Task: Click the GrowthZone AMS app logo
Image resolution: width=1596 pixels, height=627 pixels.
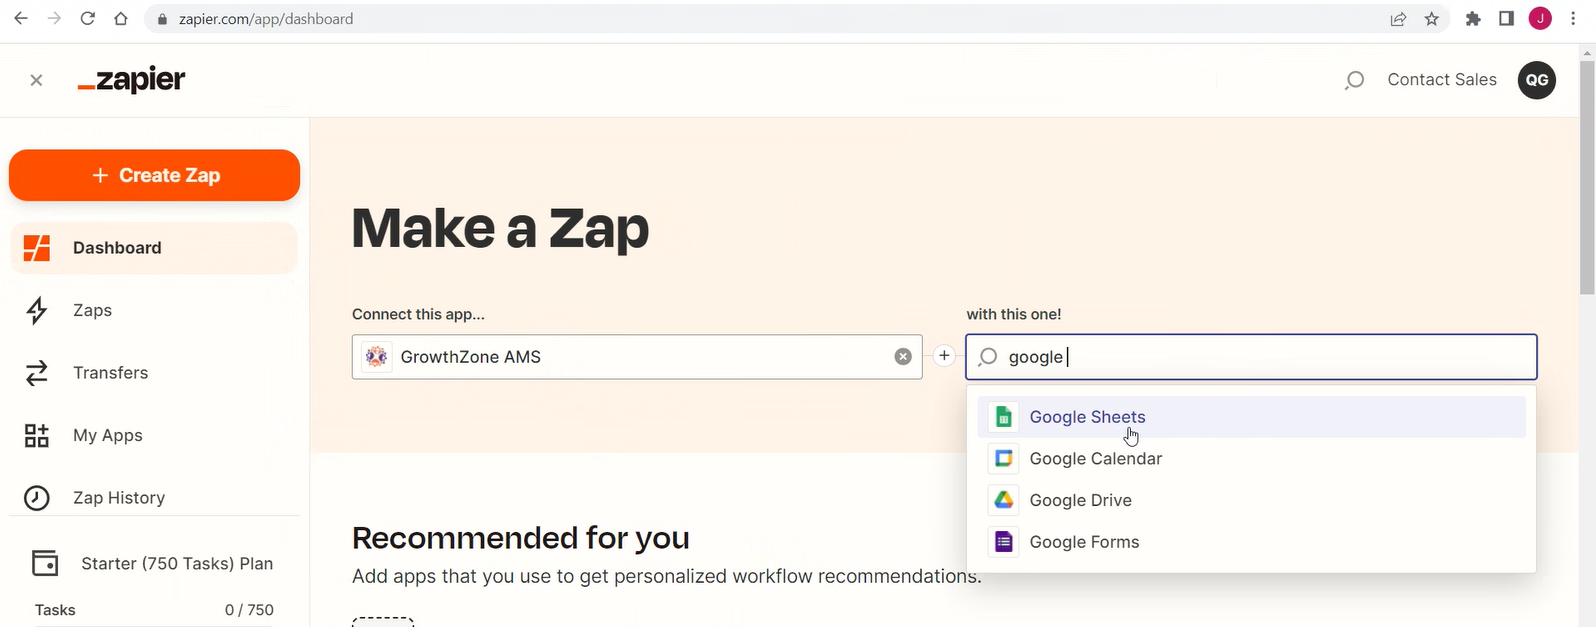Action: pyautogui.click(x=377, y=357)
